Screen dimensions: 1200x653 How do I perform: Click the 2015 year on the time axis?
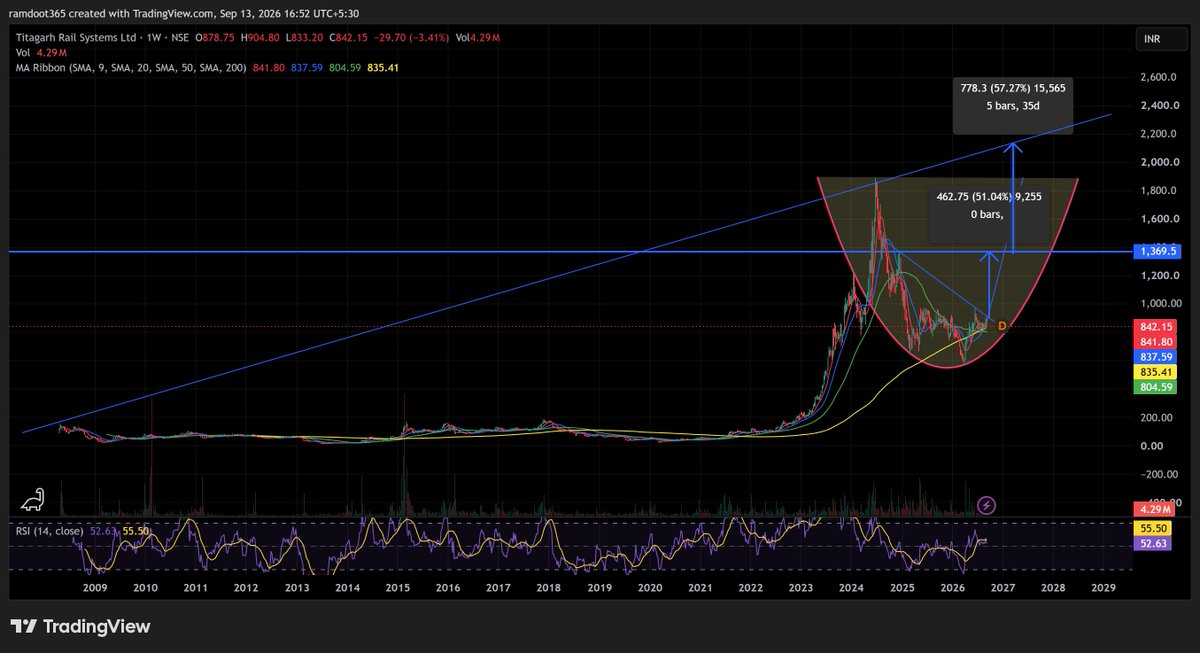[x=397, y=589]
